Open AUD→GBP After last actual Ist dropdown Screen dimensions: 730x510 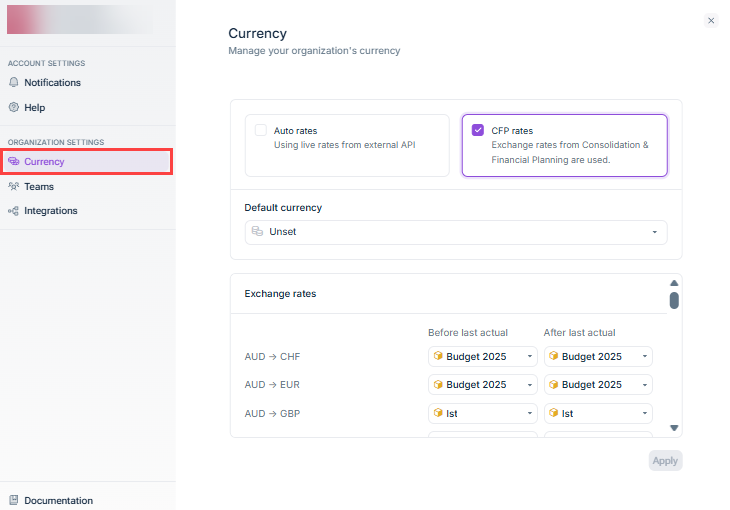[598, 414]
